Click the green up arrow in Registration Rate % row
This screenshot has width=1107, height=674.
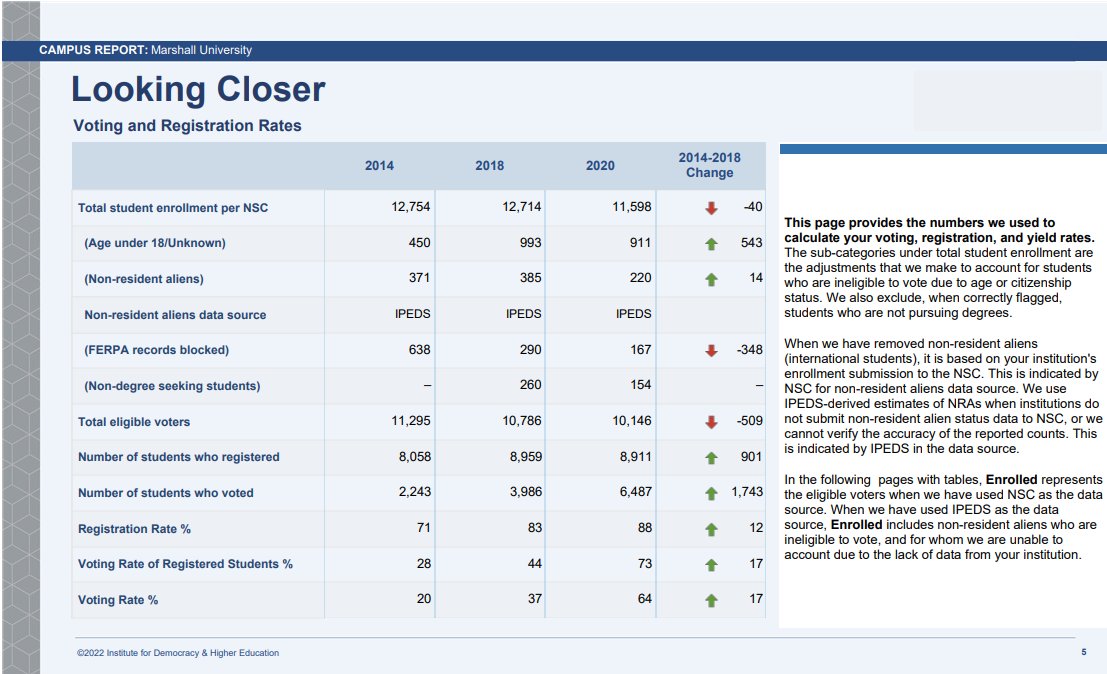(x=711, y=529)
